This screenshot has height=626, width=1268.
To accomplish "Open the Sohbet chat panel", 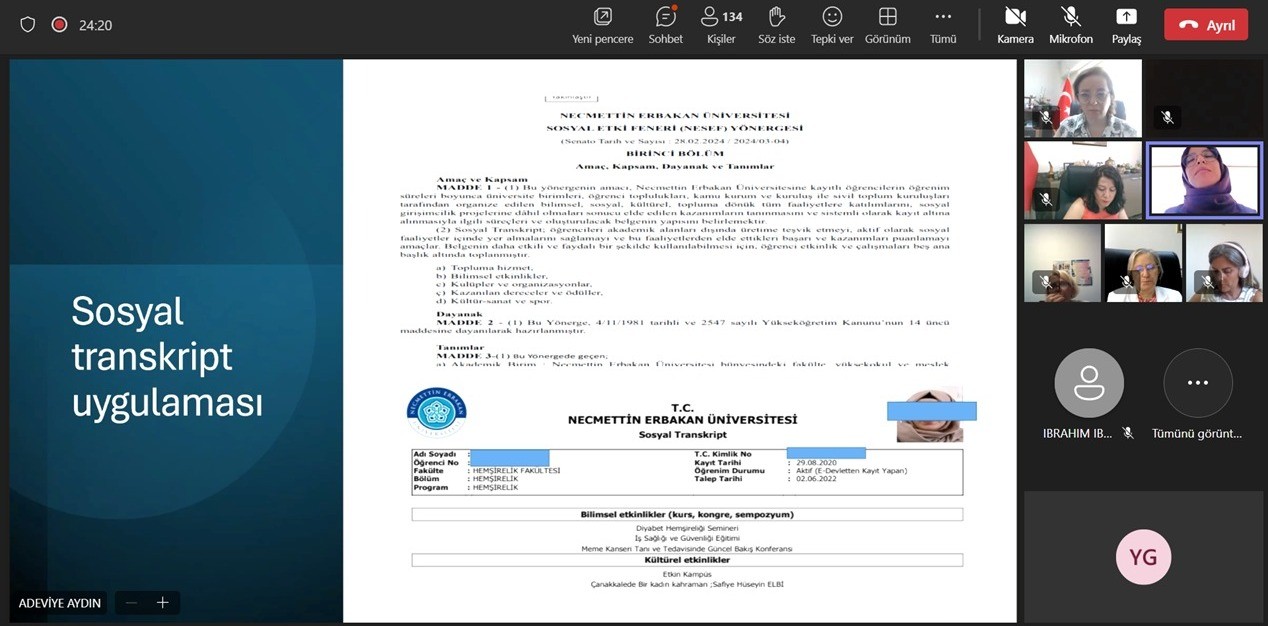I will [665, 17].
